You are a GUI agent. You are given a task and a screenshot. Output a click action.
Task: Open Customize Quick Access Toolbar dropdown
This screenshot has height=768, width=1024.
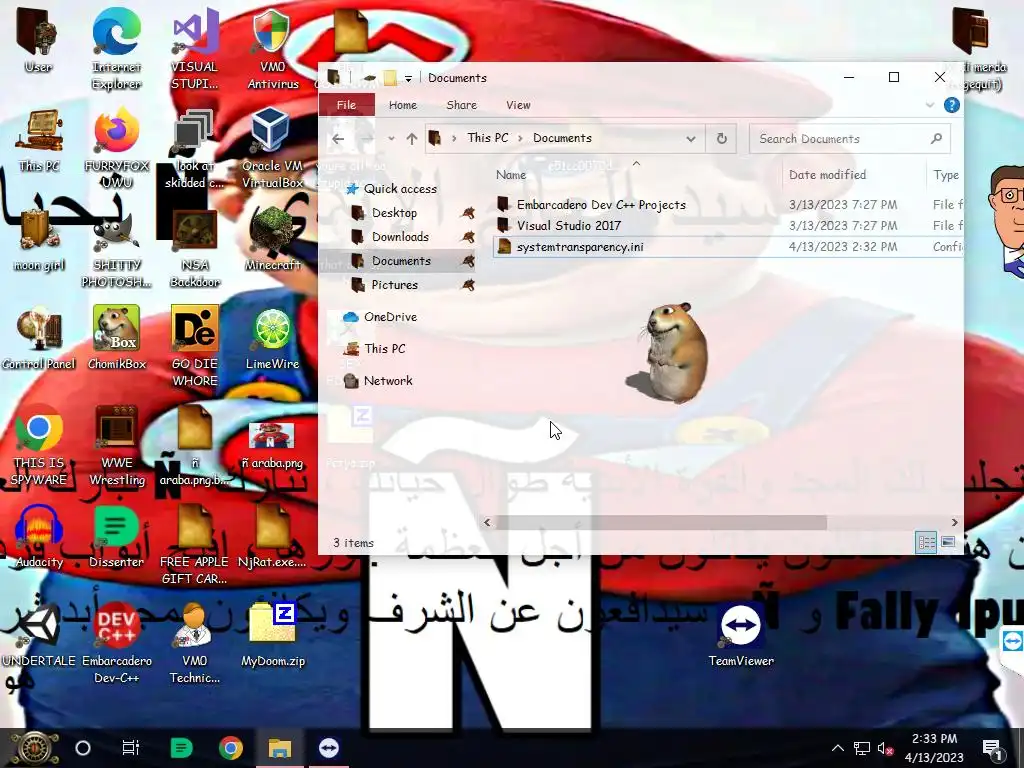pos(408,78)
